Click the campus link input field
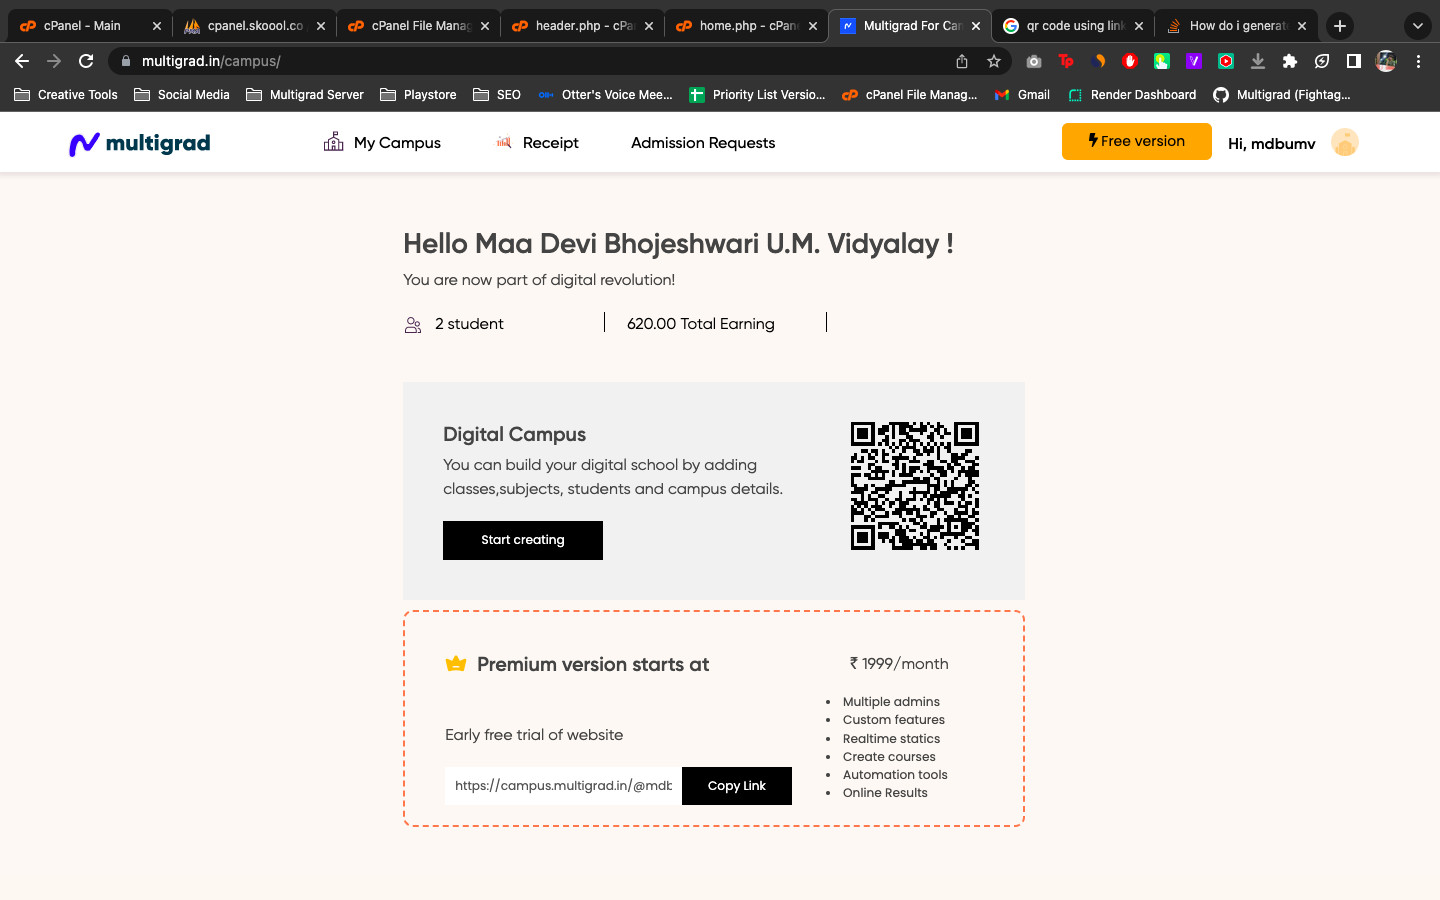Image resolution: width=1440 pixels, height=900 pixels. pyautogui.click(x=563, y=786)
